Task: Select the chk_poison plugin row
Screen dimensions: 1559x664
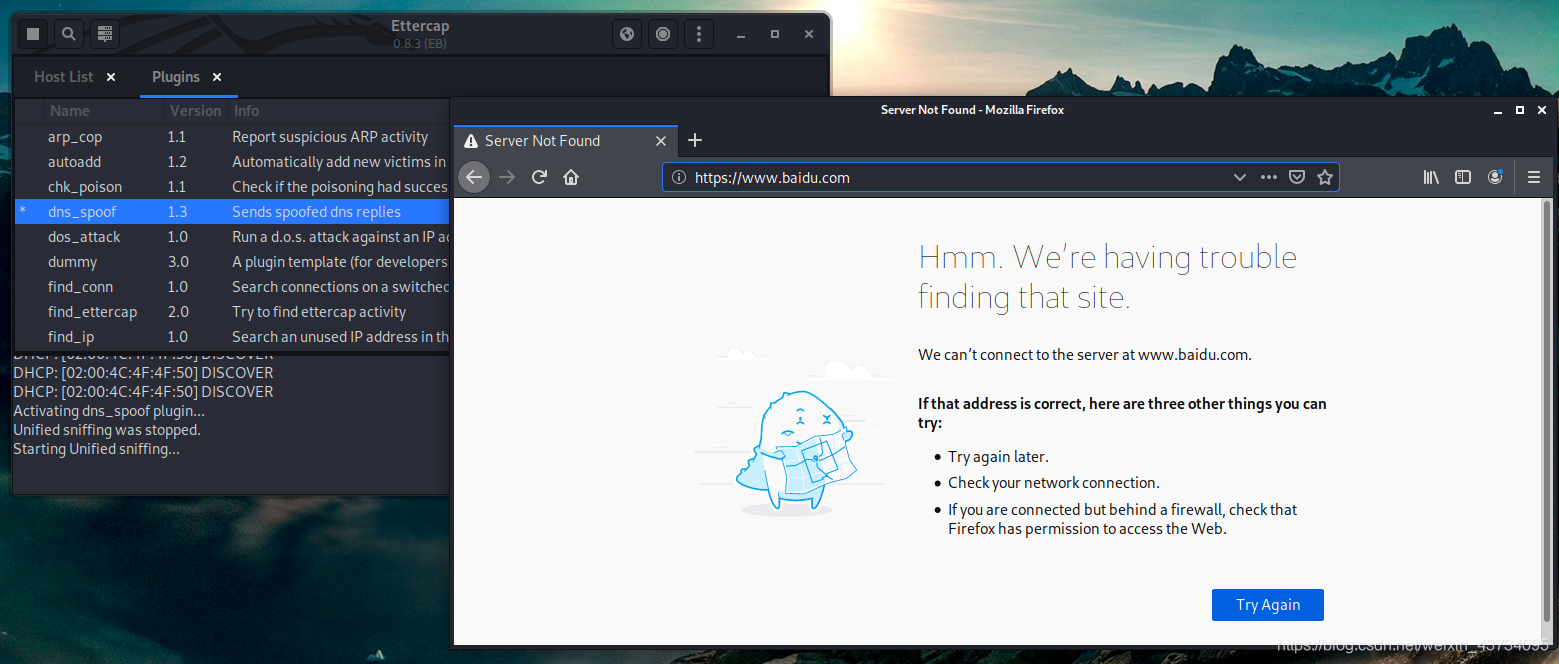Action: pyautogui.click(x=232, y=187)
